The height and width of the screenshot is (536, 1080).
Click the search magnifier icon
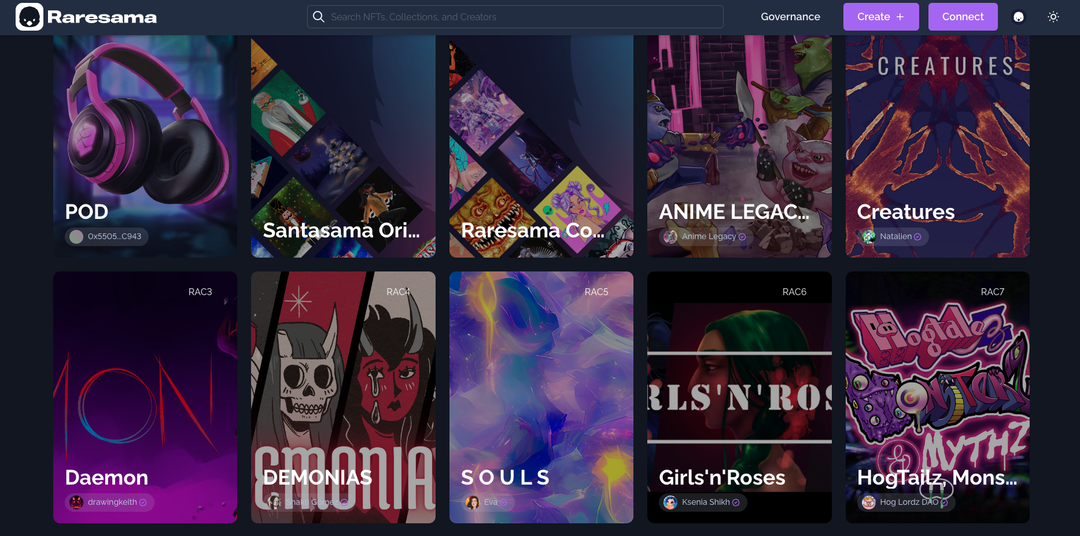[318, 17]
